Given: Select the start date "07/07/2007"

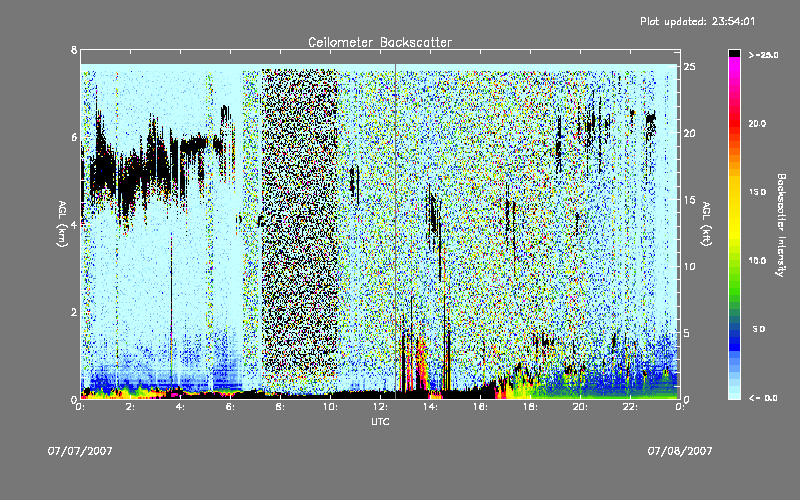Looking at the screenshot, I should click(80, 451).
